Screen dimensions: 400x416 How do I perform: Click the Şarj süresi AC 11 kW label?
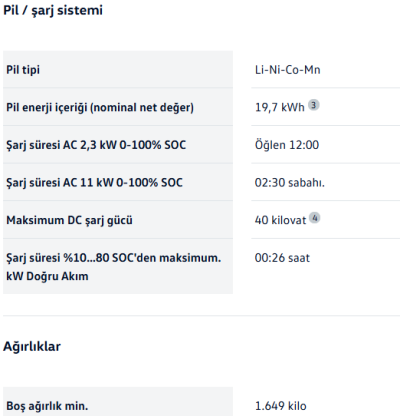click(x=94, y=183)
